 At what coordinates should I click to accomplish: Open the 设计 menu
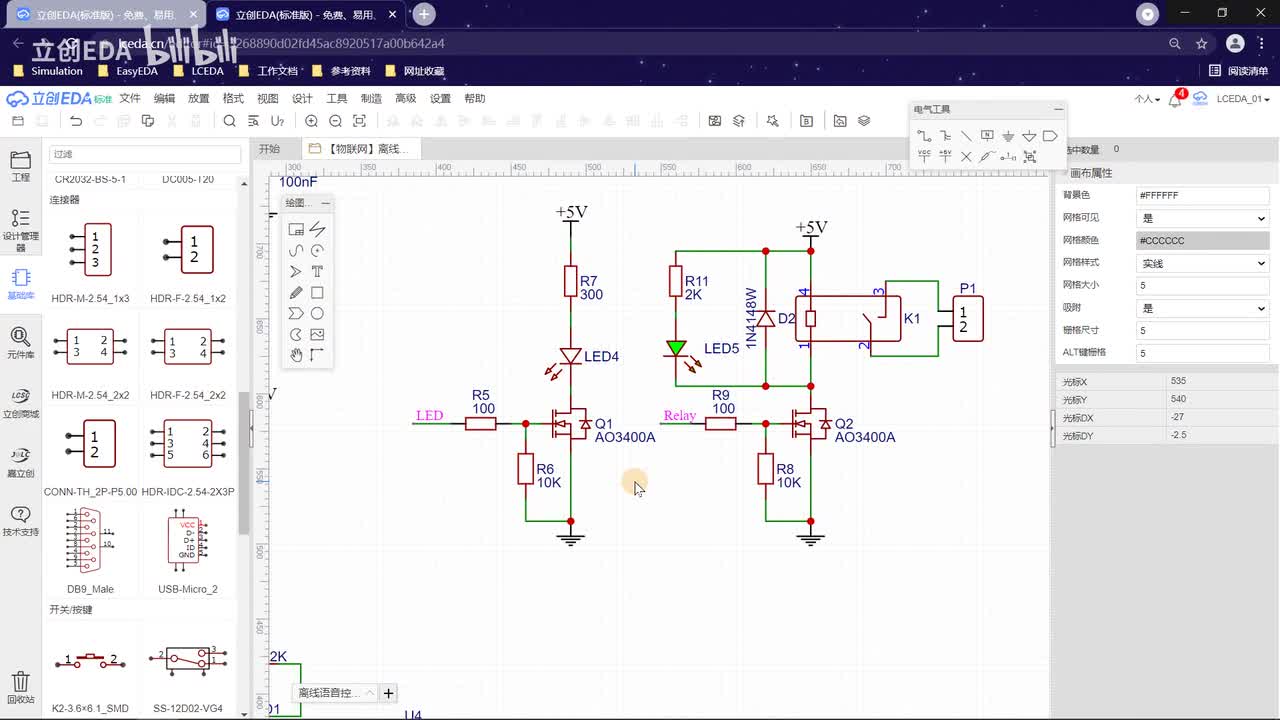(x=302, y=98)
